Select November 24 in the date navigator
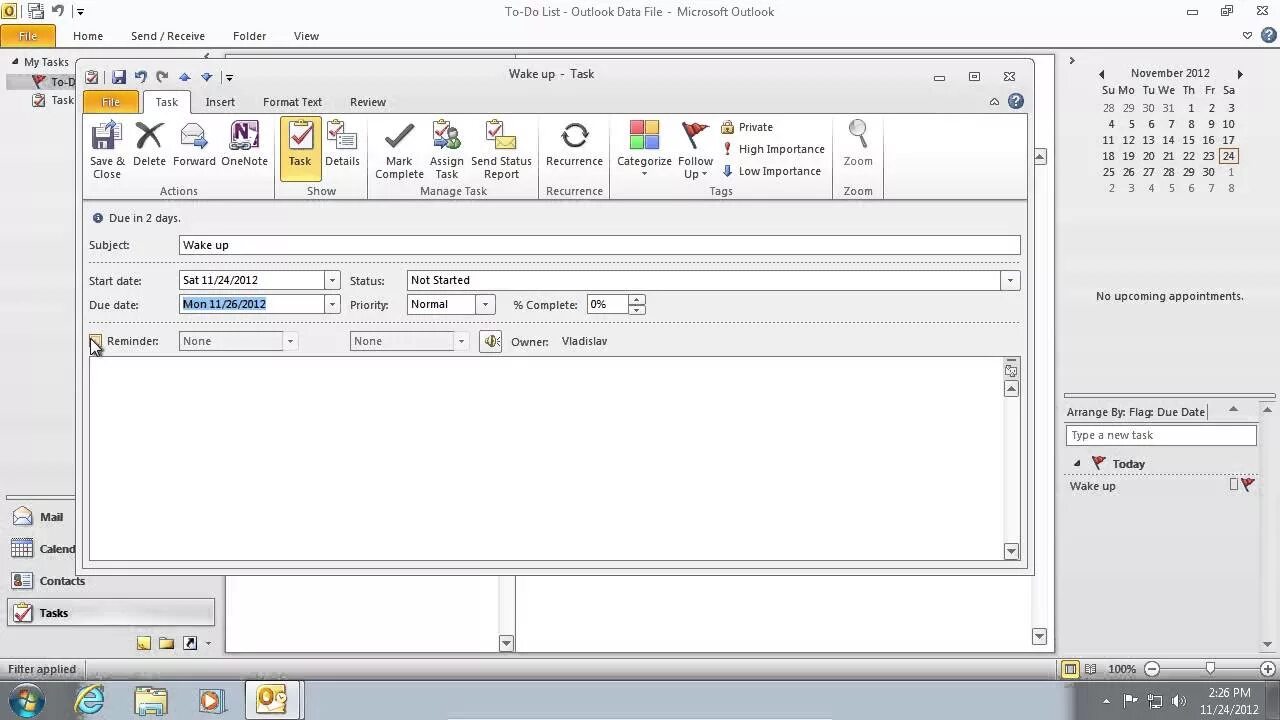Image resolution: width=1280 pixels, height=720 pixels. coord(1228,156)
